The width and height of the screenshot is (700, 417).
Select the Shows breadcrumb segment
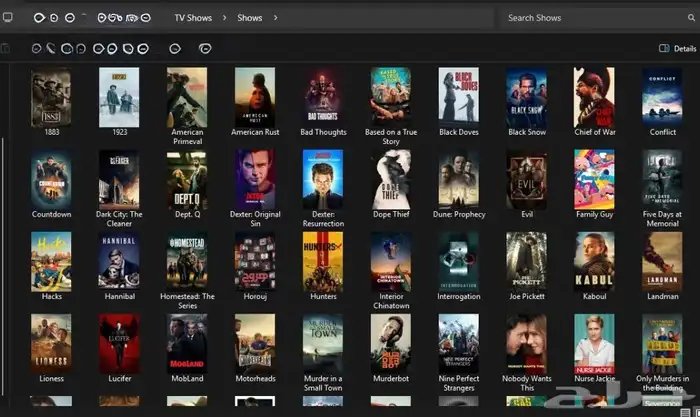[250, 18]
